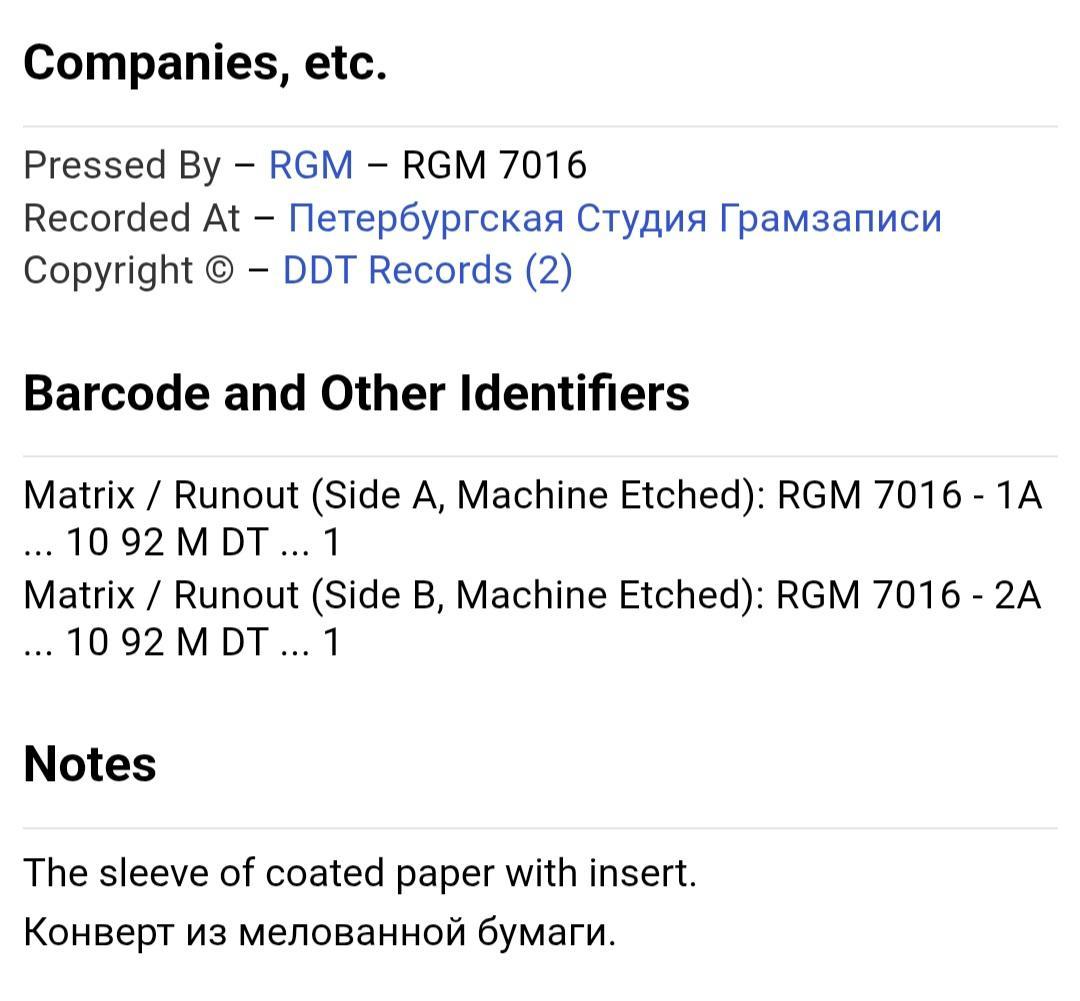Click the "RGM 7016 - 2A" runout code

click(909, 595)
